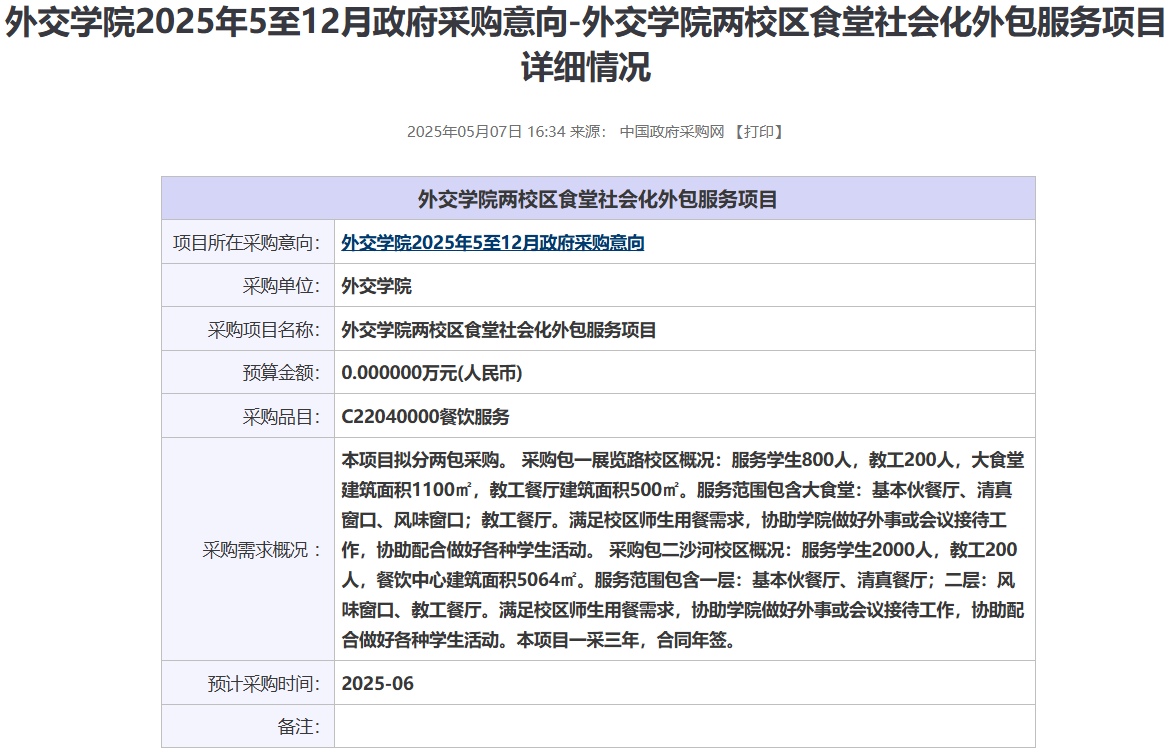Click the 项目所在采购意向 row label
Image resolution: width=1173 pixels, height=753 pixels.
point(246,243)
